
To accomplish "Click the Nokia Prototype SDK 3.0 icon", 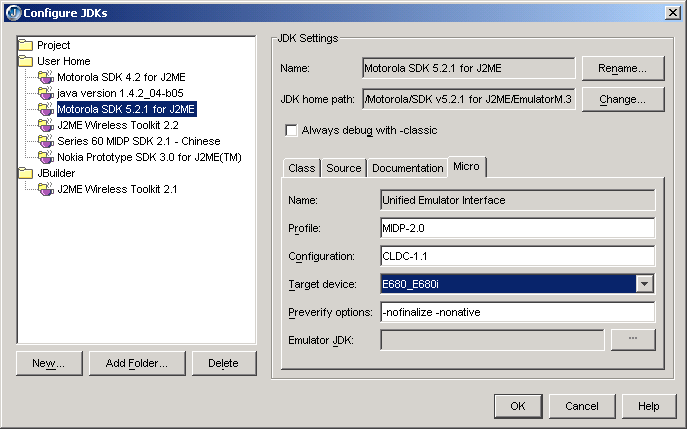I will click(x=46, y=157).
